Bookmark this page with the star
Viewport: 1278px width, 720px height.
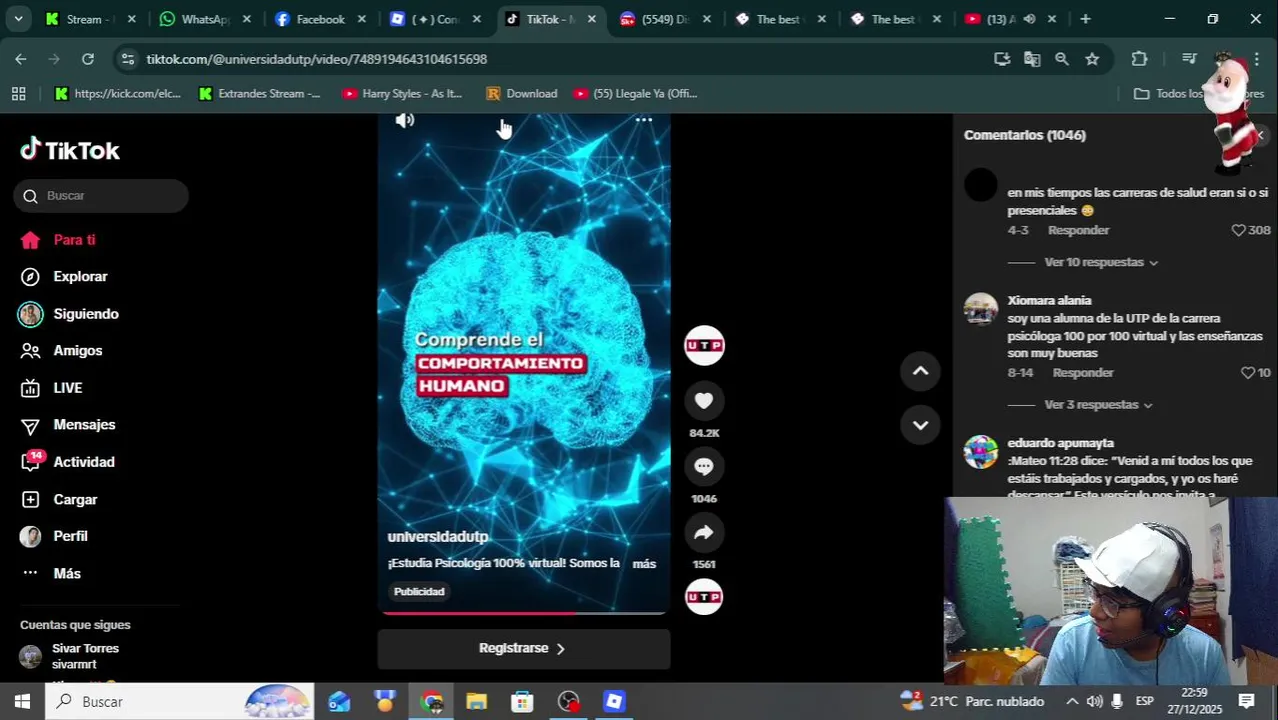1092,59
